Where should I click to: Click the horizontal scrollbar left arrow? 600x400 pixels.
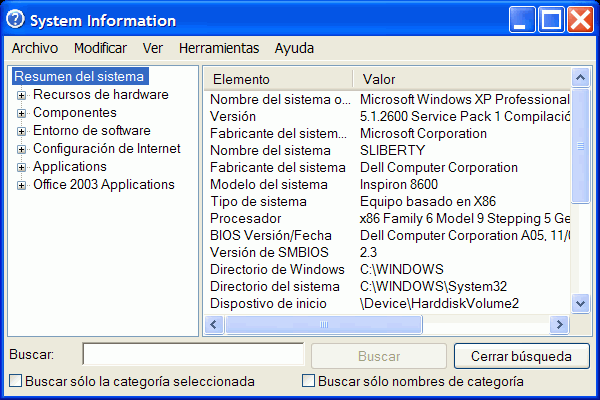click(x=214, y=325)
